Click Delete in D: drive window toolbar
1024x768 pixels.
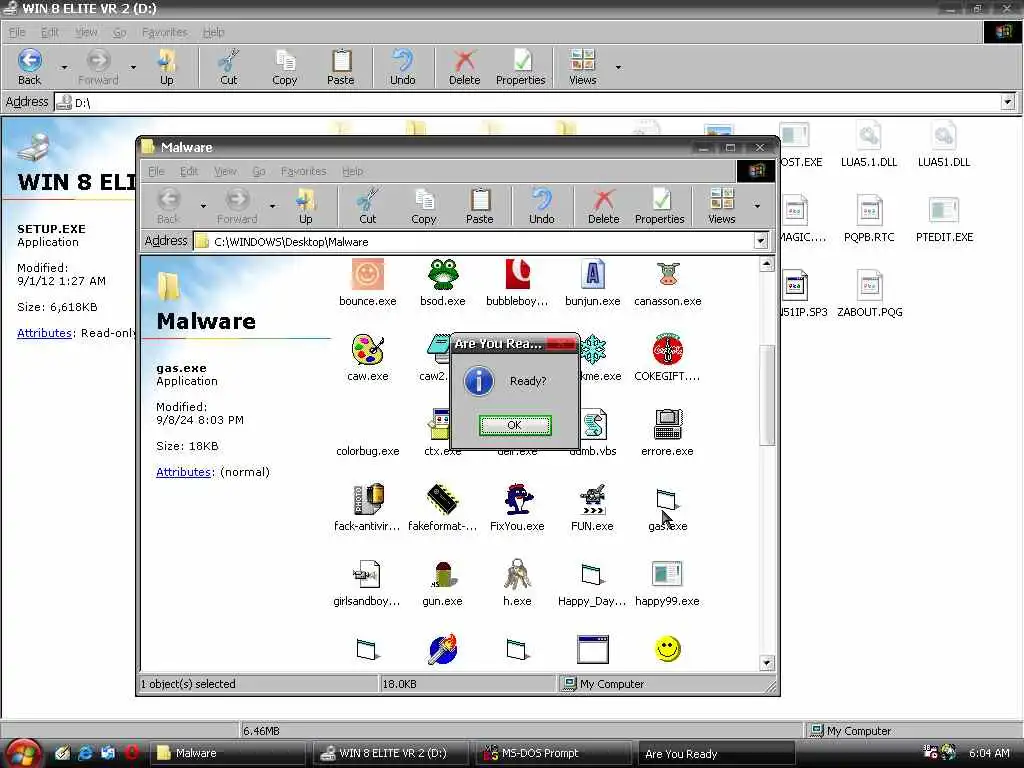464,67
